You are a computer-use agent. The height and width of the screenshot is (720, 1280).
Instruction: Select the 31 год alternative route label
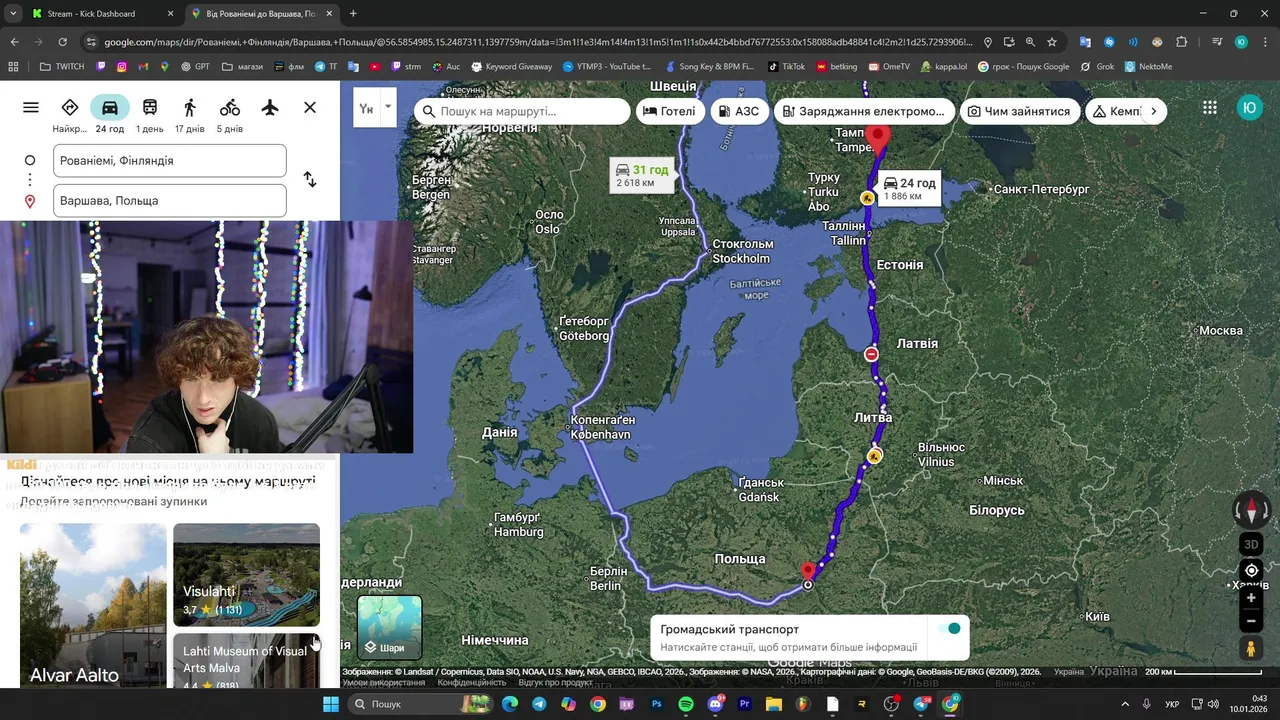(x=643, y=176)
